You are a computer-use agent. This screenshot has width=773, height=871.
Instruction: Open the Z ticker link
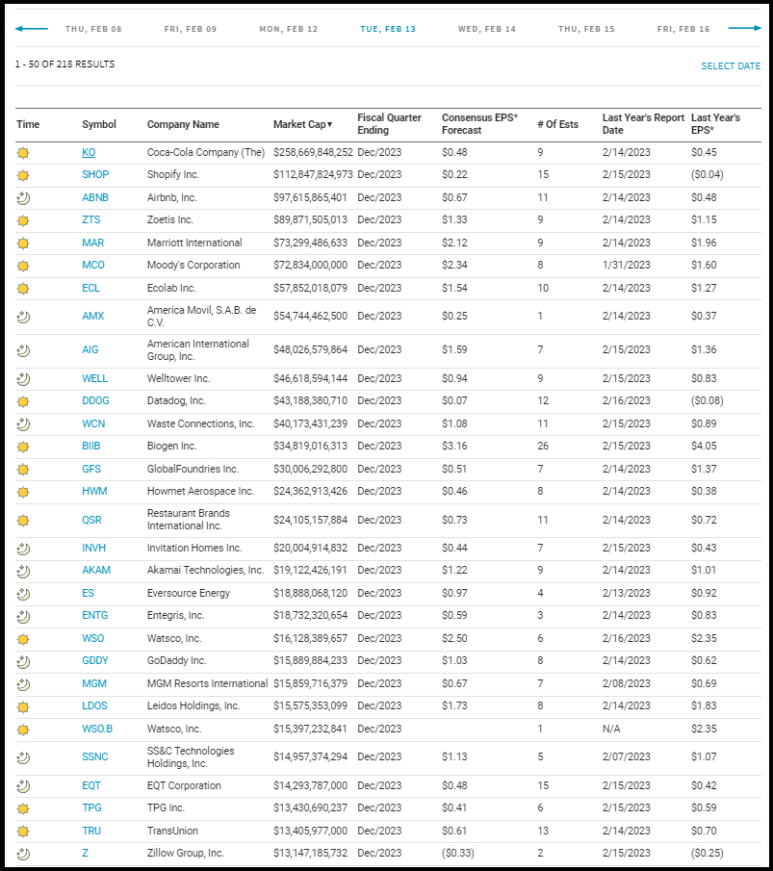point(85,853)
